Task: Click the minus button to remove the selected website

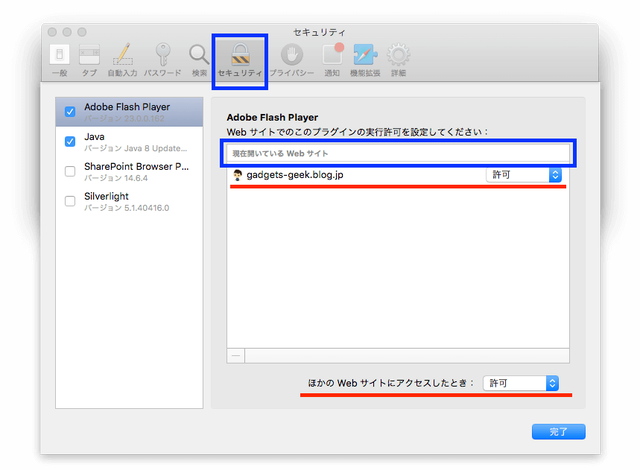Action: pos(236,356)
